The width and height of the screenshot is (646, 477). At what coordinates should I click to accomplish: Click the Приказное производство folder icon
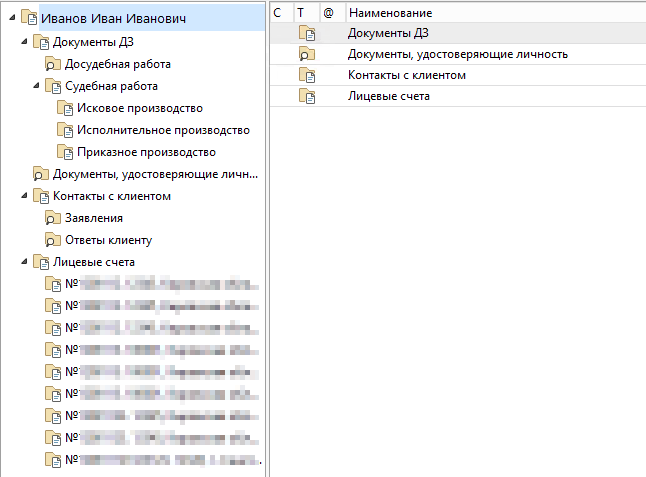(x=66, y=152)
